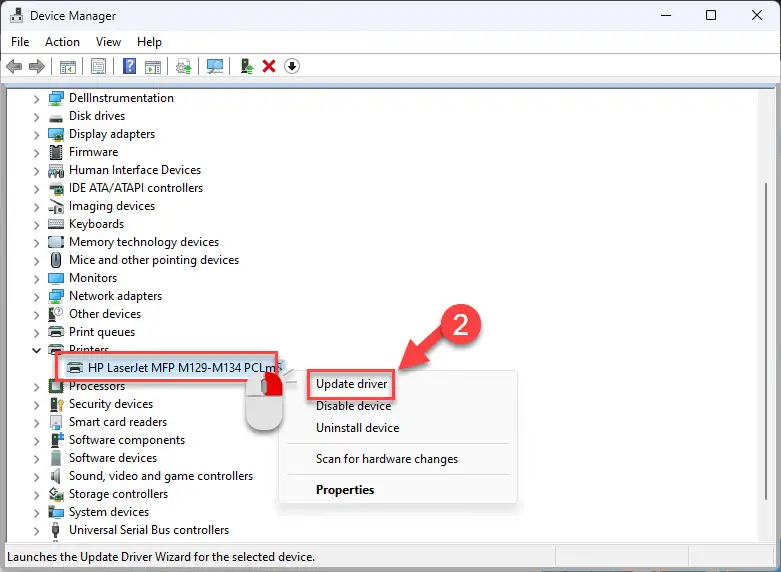Viewport: 781px width, 572px height.
Task: Expand the Other devices node
Action: pyautogui.click(x=36, y=314)
